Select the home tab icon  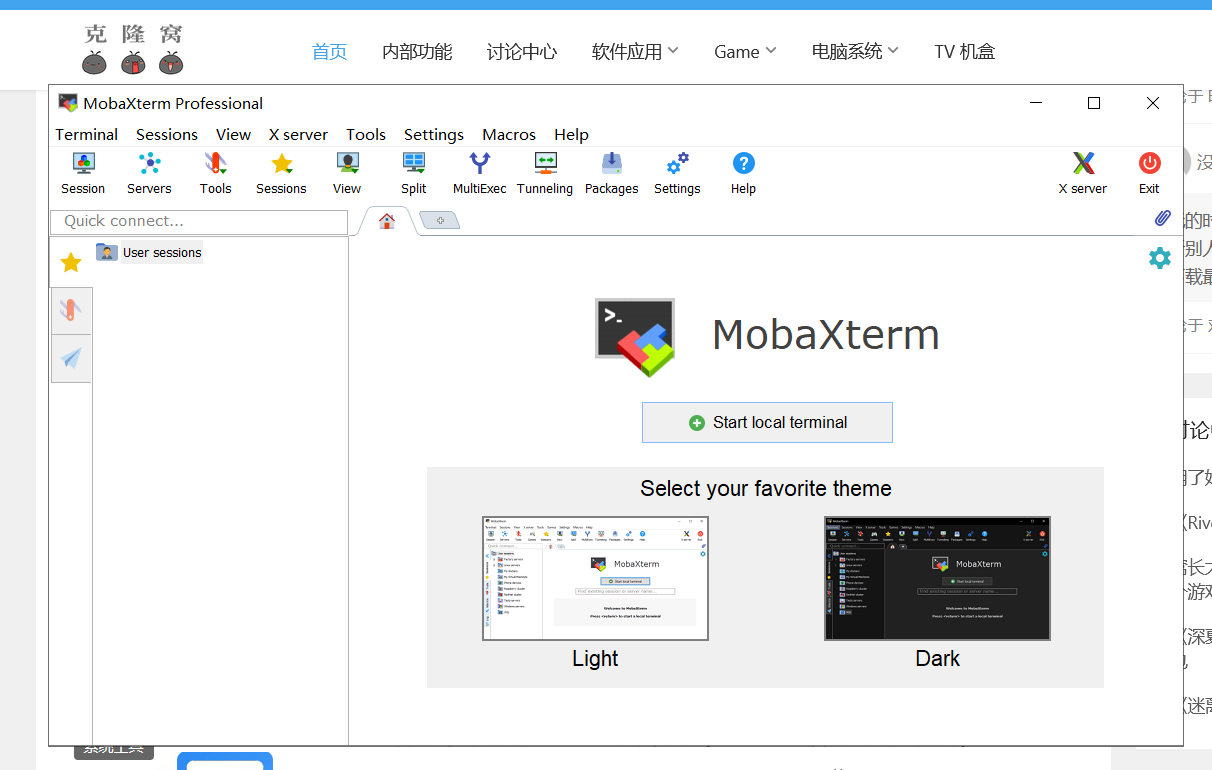(386, 221)
